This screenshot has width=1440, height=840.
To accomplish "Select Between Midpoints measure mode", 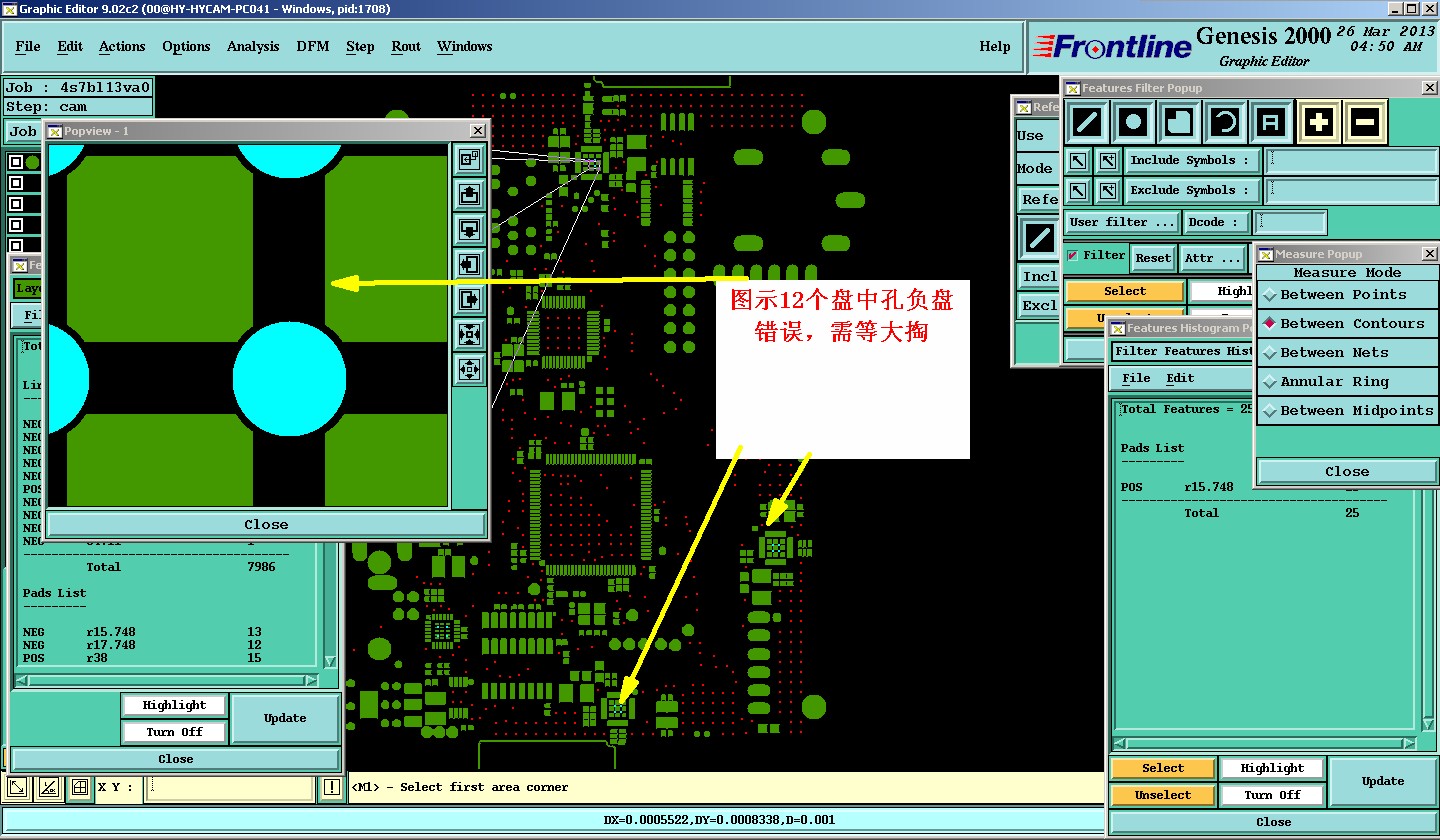I will tap(1346, 411).
